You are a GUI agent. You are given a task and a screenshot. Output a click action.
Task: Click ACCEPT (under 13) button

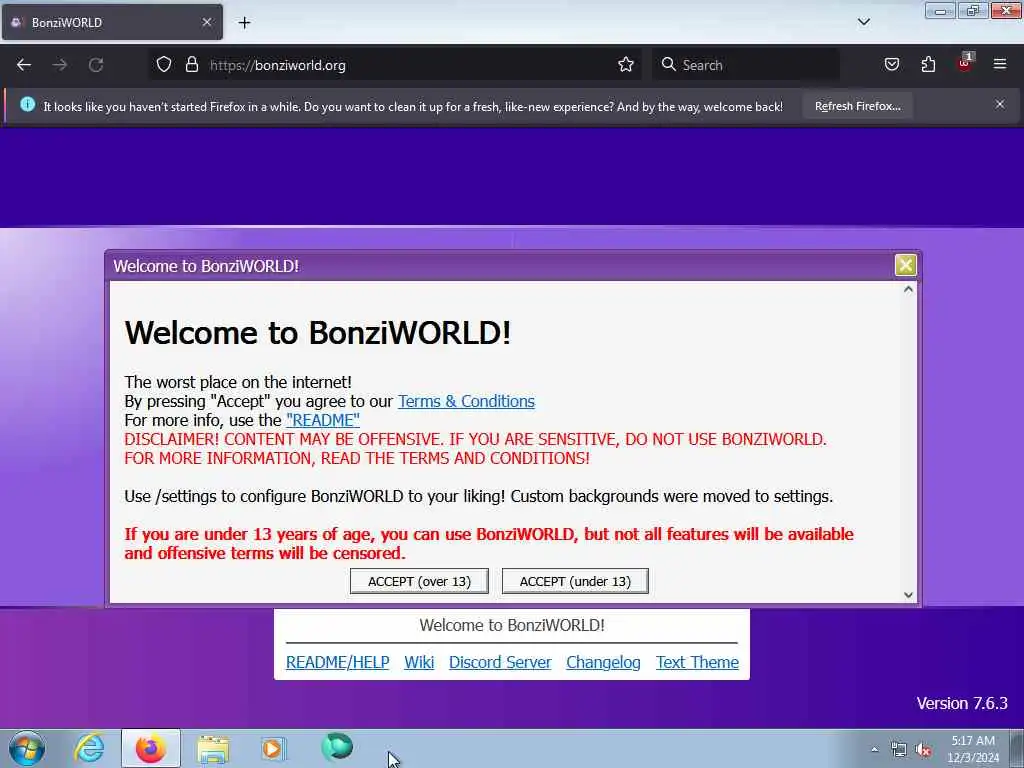pyautogui.click(x=575, y=581)
